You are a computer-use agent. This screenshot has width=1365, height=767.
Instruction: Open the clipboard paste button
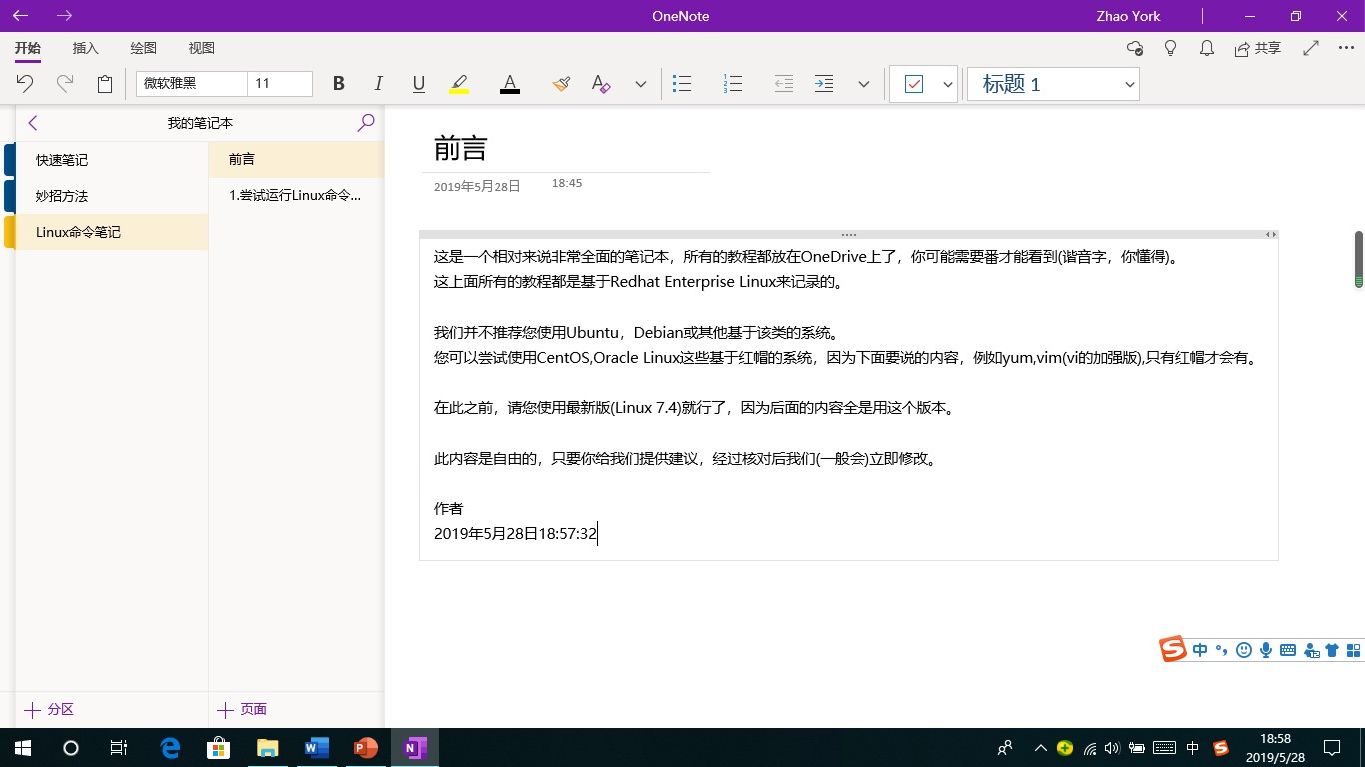[x=105, y=84]
